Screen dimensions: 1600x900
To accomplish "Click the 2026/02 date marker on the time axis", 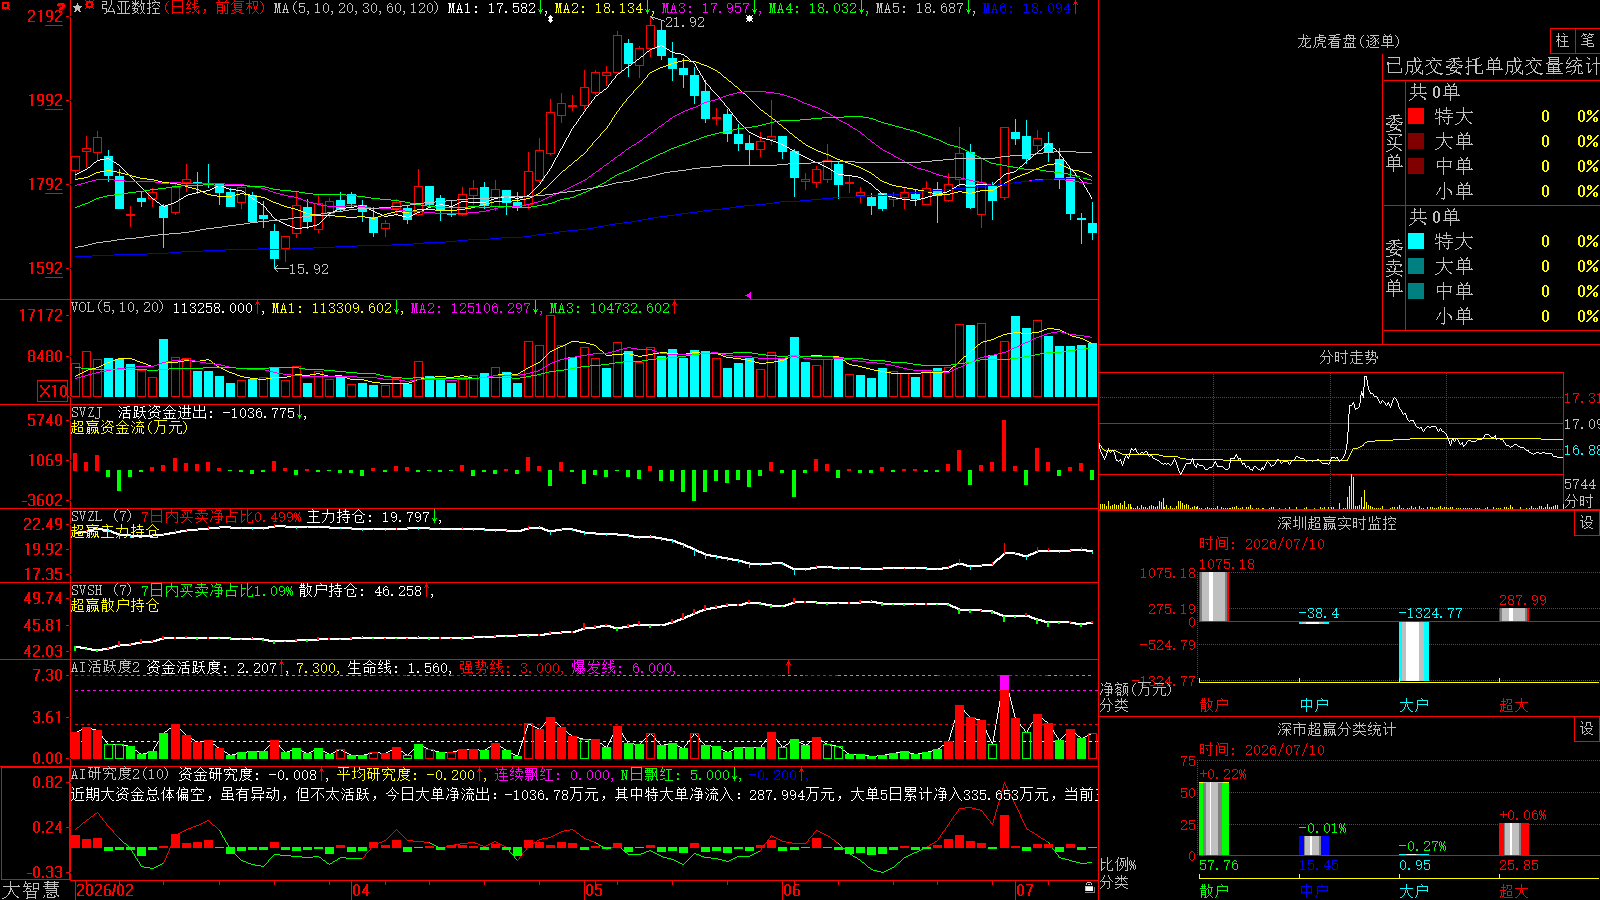I will (x=105, y=890).
